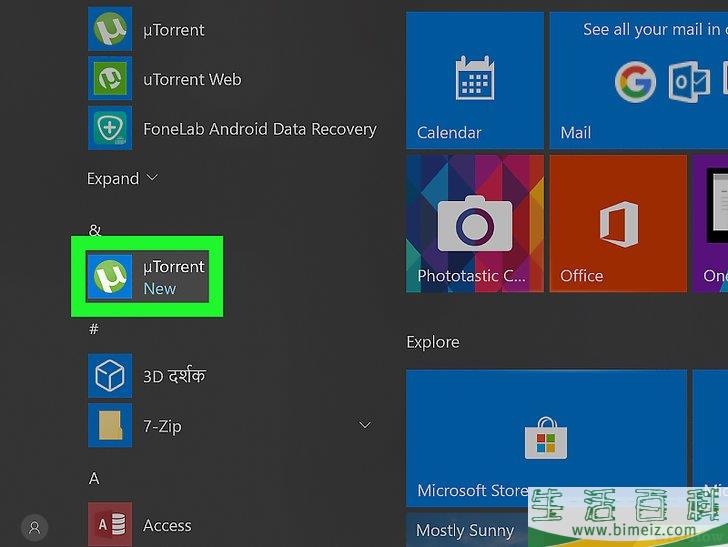Image resolution: width=728 pixels, height=547 pixels.
Task: Open the Mostly Sunny weather tile
Action: (x=467, y=530)
